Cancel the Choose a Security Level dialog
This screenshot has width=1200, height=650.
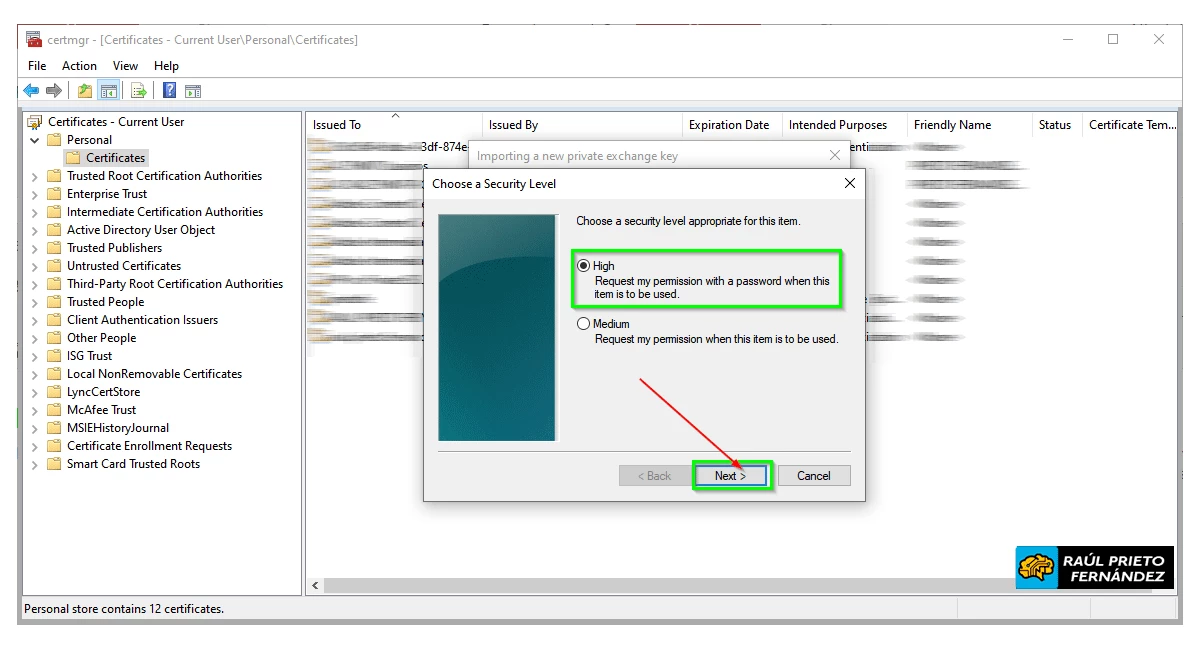[813, 476]
